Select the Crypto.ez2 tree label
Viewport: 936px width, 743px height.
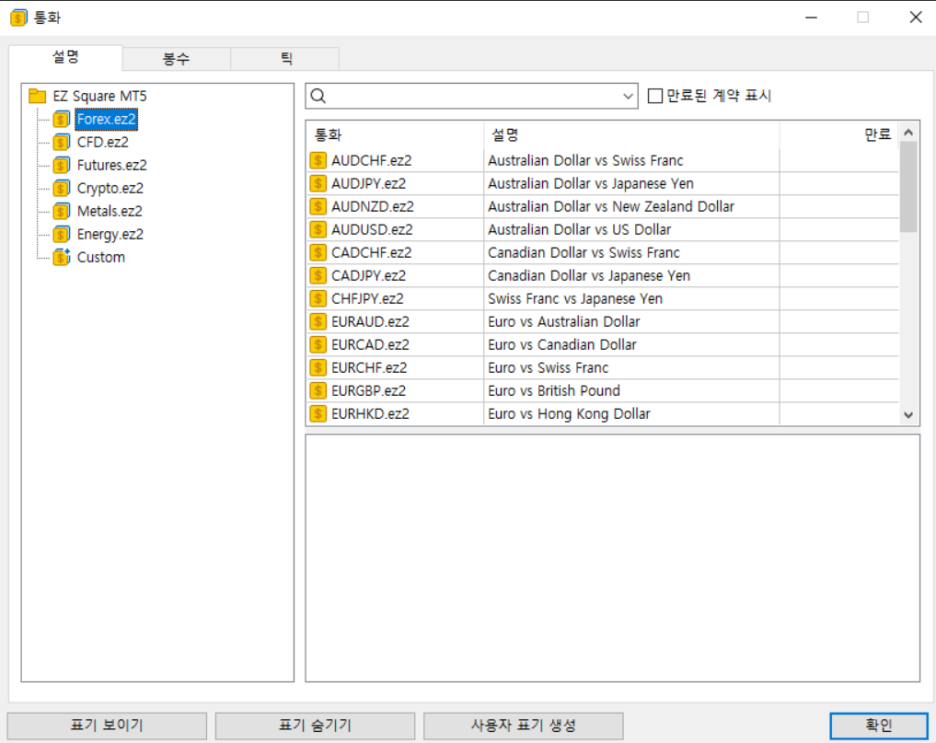coord(110,189)
